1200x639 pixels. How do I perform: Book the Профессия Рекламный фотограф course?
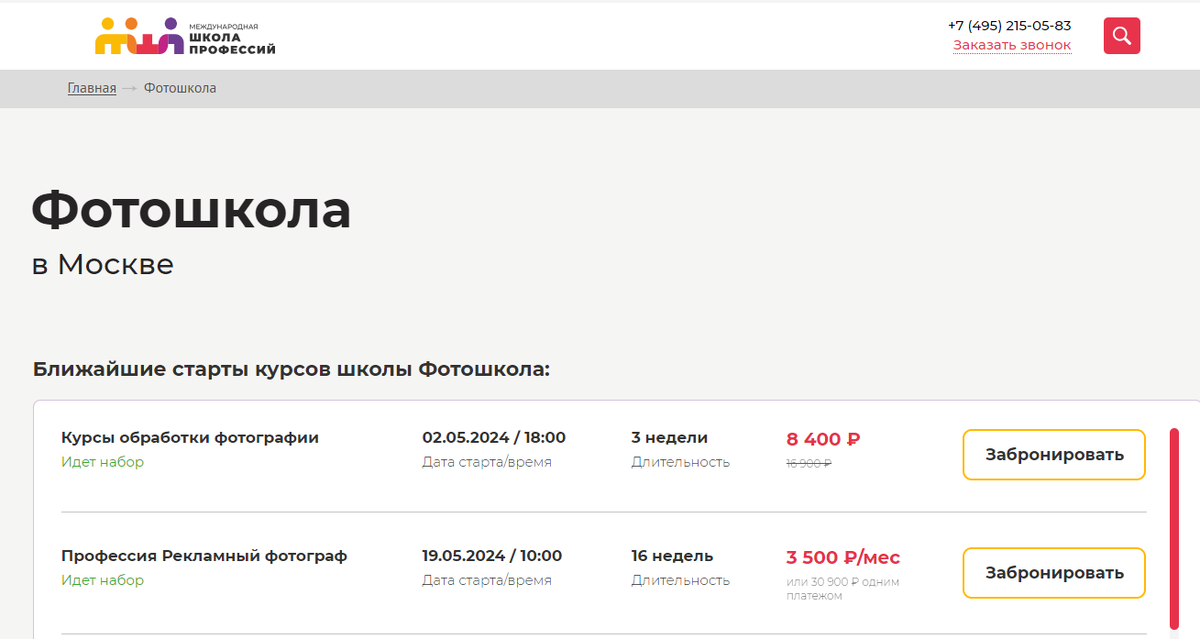(x=1053, y=572)
